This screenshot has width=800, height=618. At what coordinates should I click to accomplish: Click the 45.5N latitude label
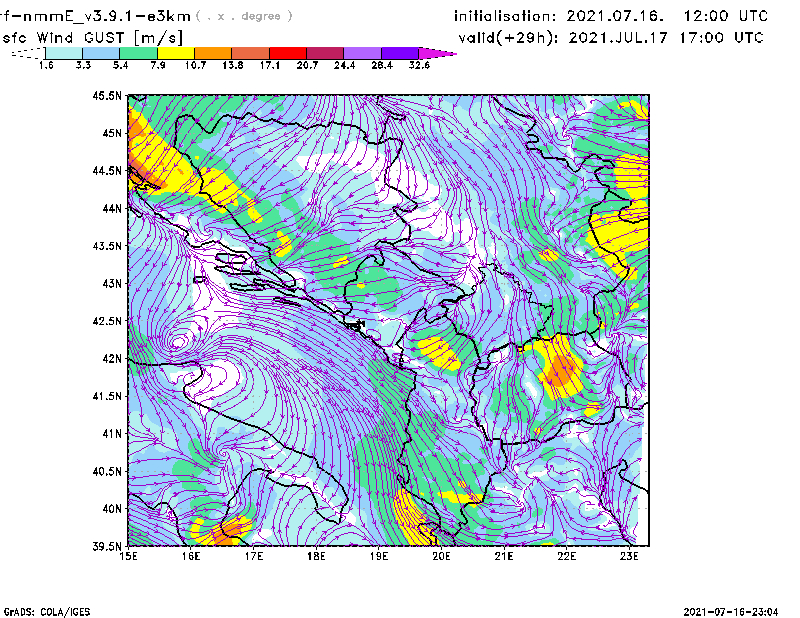click(x=107, y=95)
